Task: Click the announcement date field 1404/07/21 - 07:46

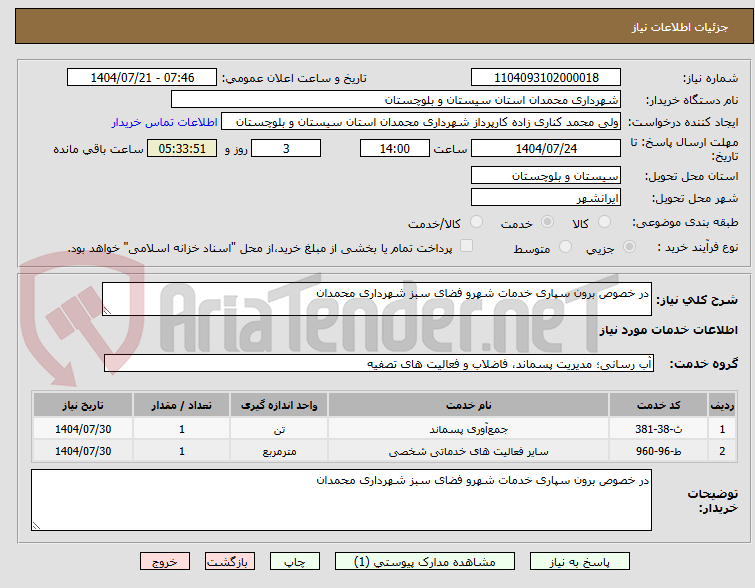Action: (x=142, y=78)
